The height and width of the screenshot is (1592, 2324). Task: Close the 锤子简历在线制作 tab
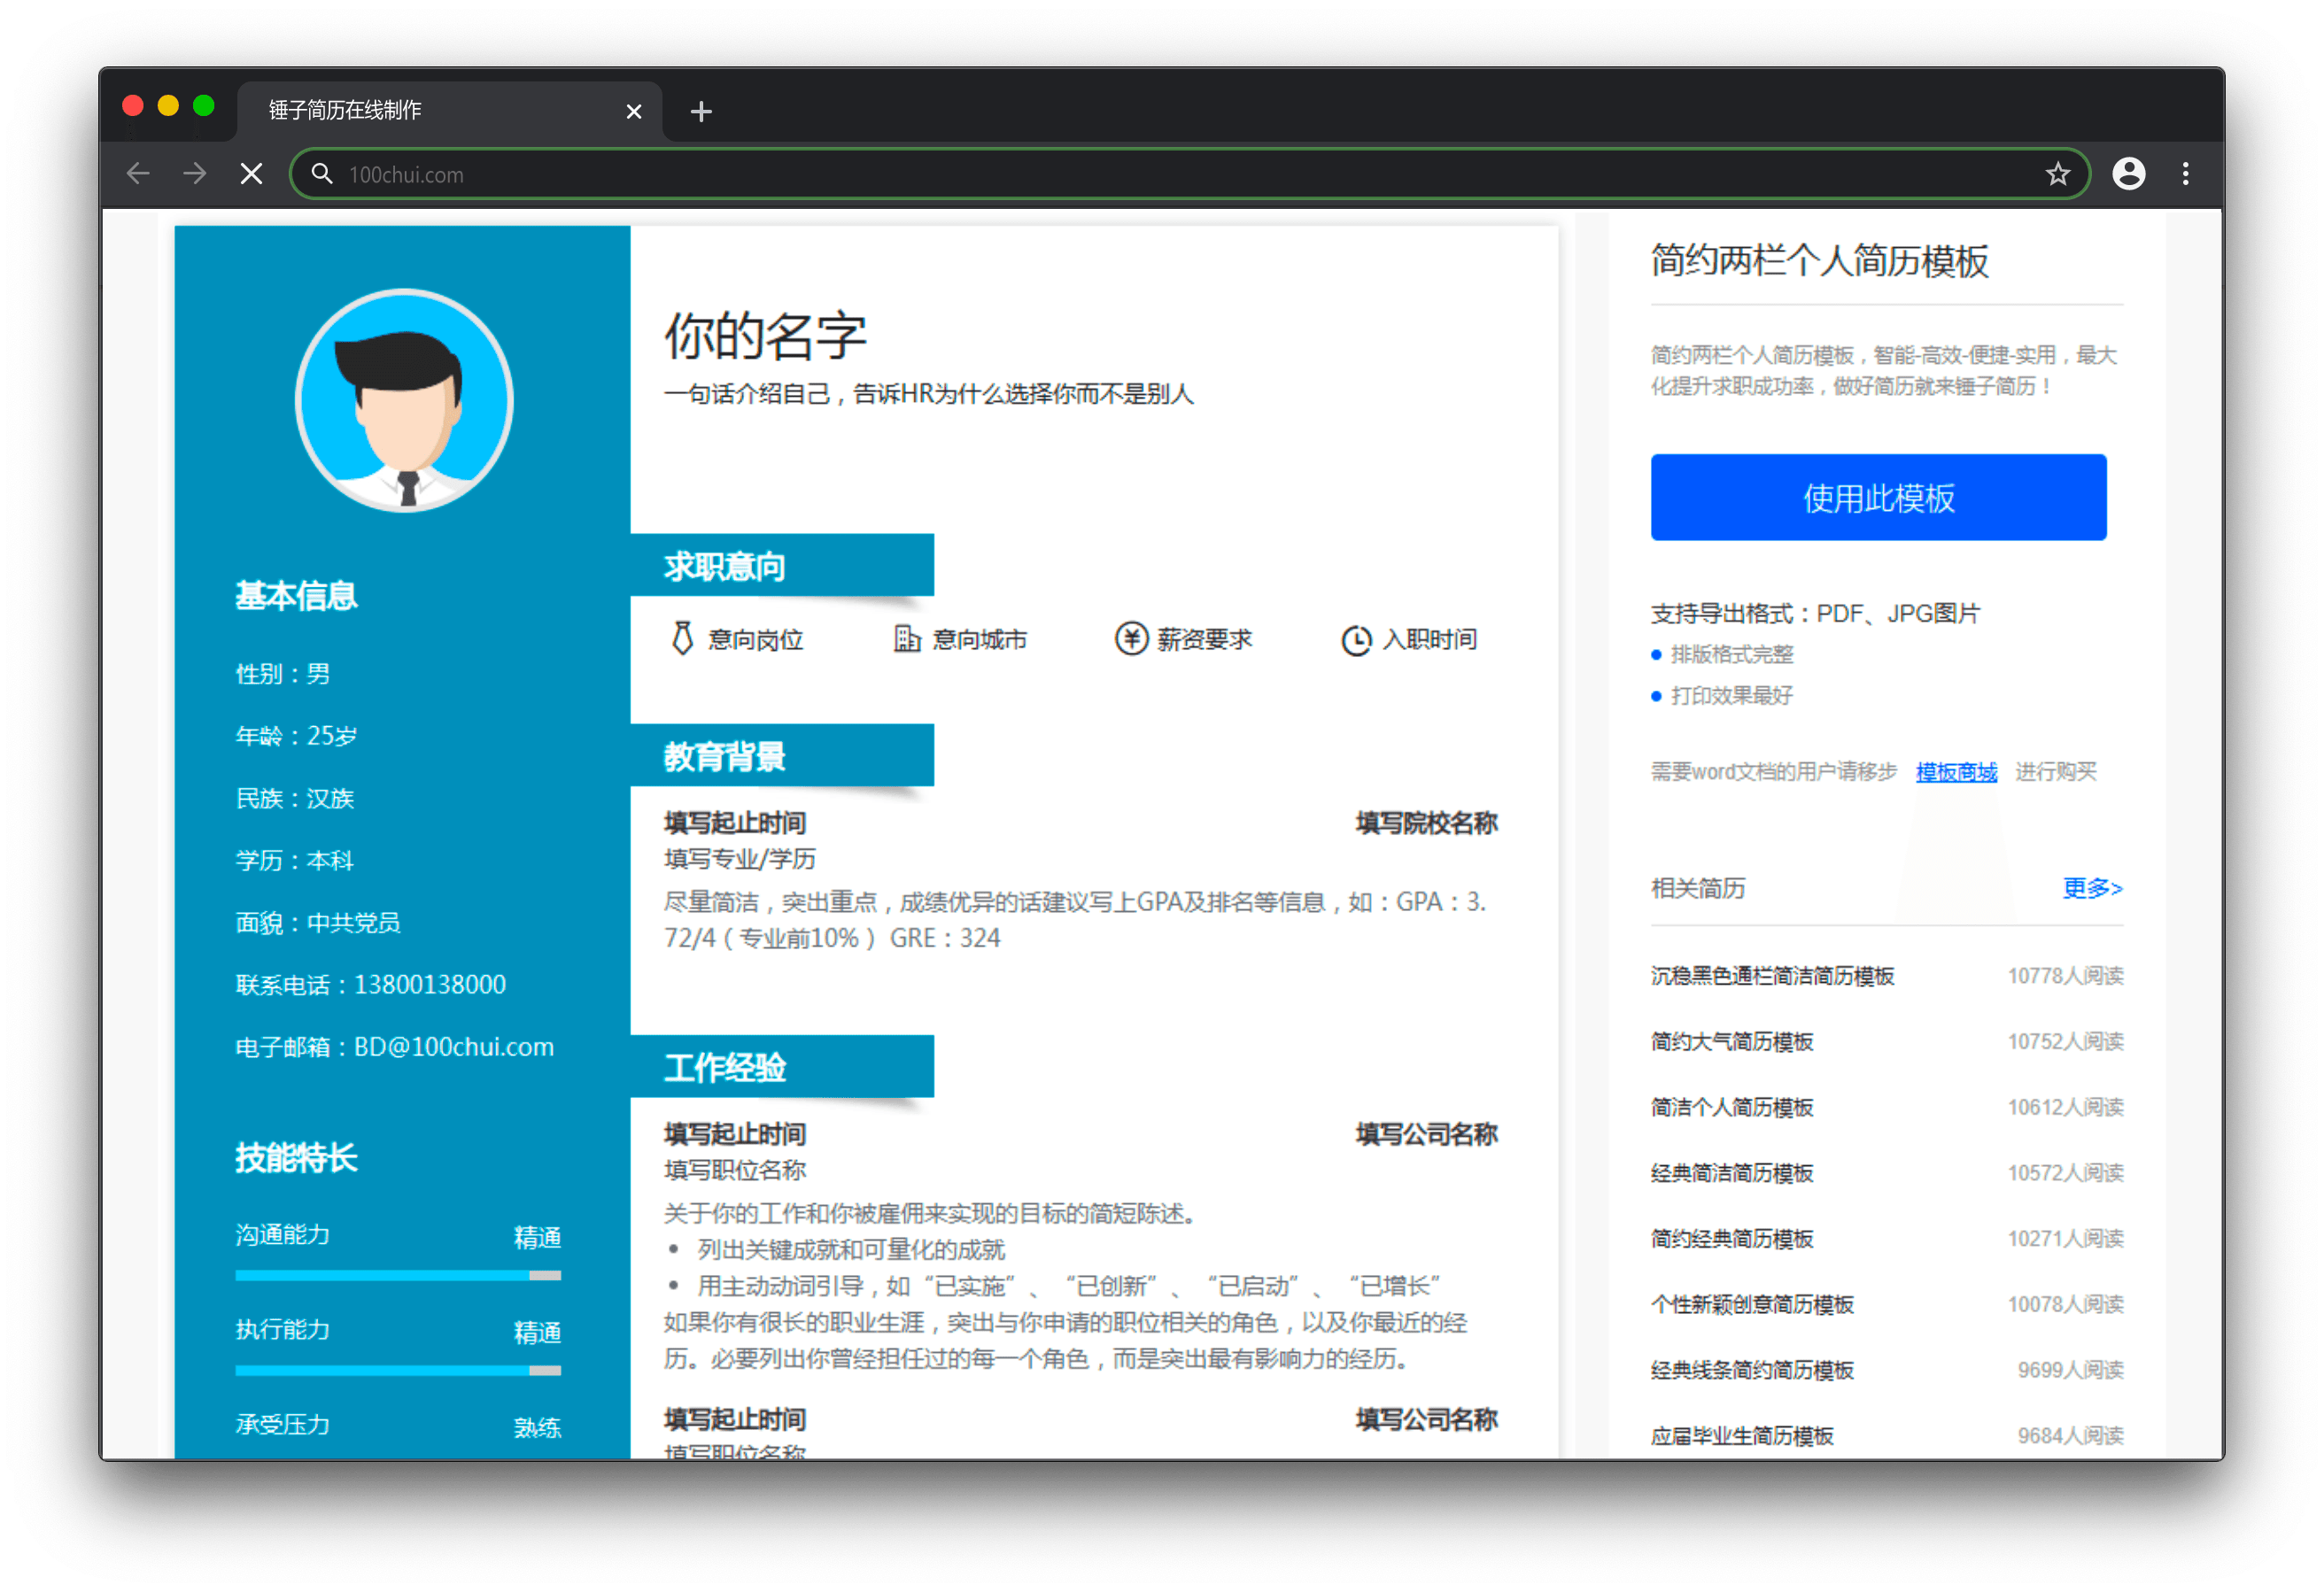point(633,111)
